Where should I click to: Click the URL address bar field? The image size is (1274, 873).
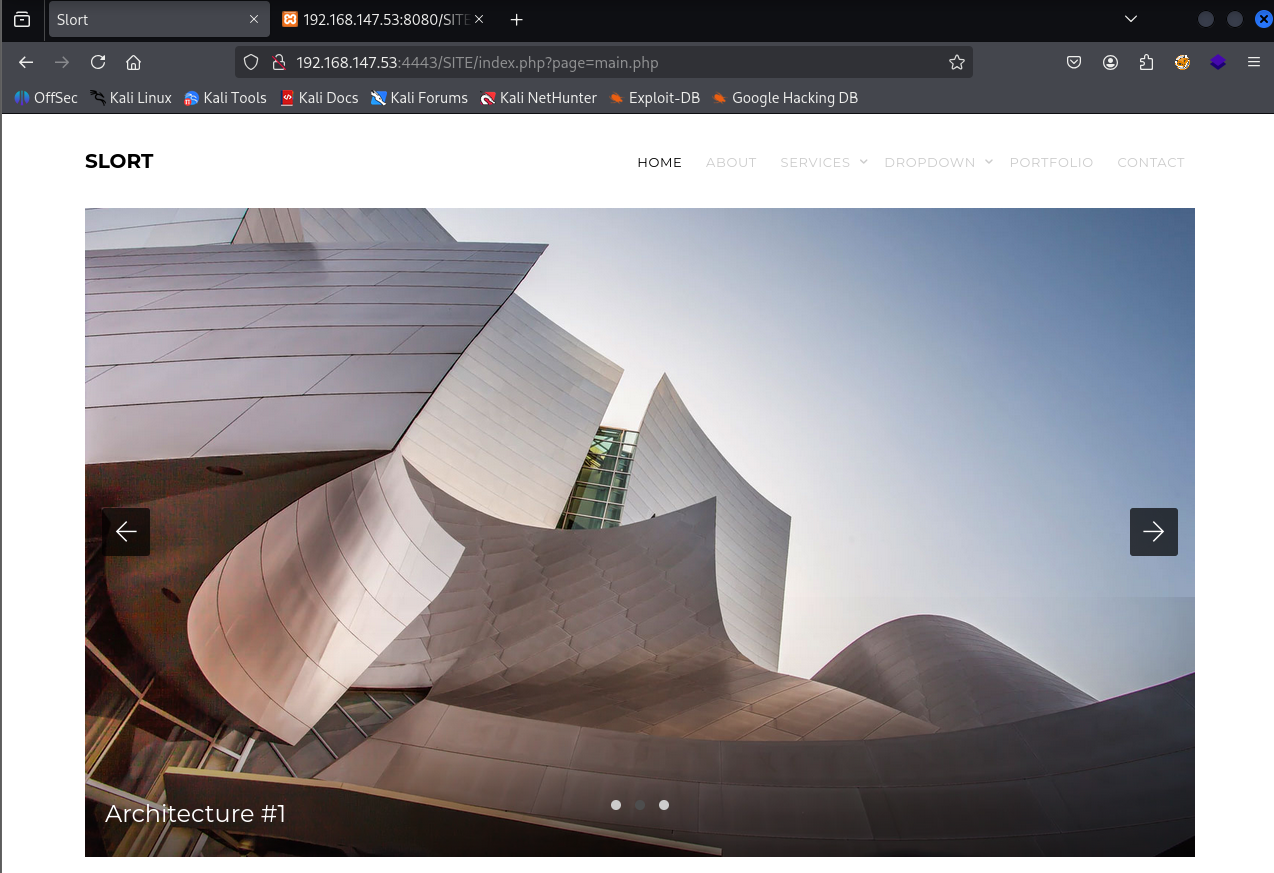click(600, 62)
